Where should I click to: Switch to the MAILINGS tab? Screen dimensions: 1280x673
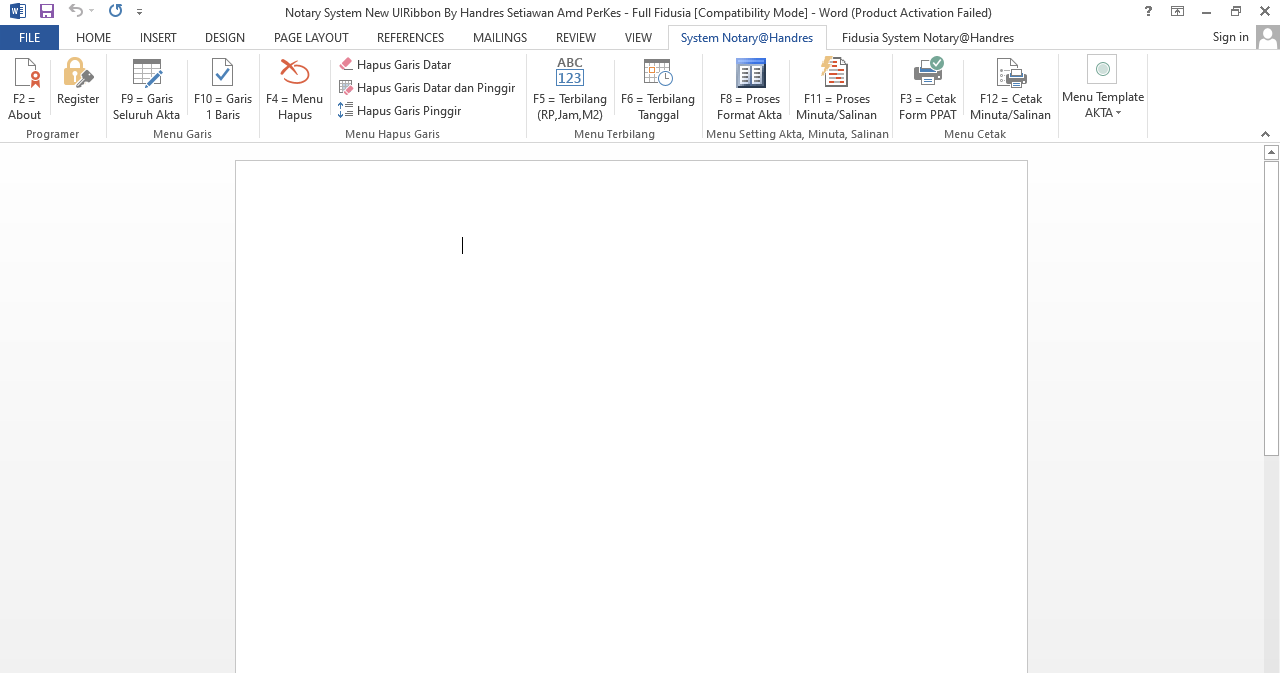click(x=500, y=38)
